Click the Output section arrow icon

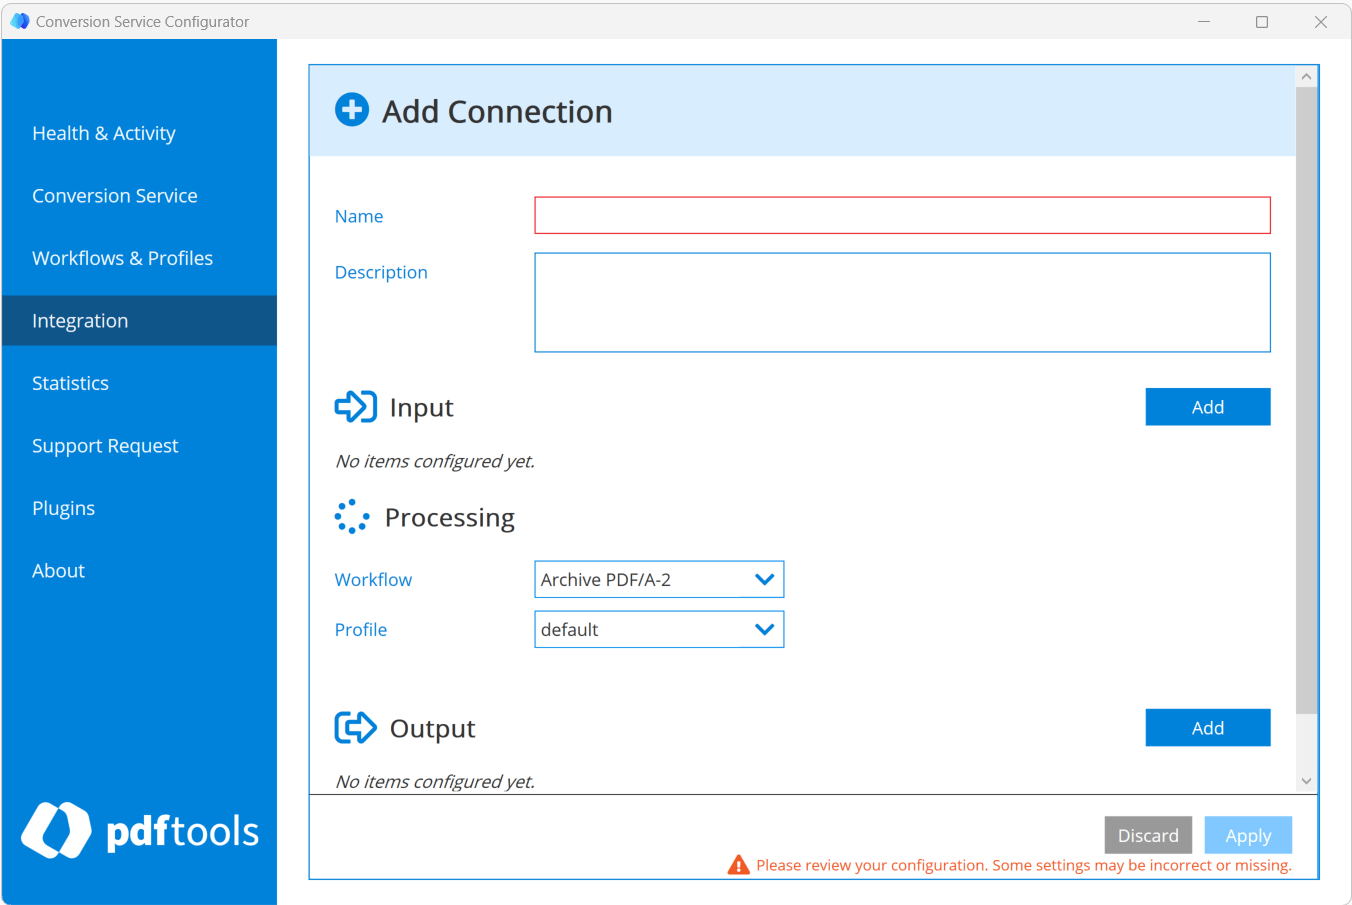pyautogui.click(x=355, y=727)
